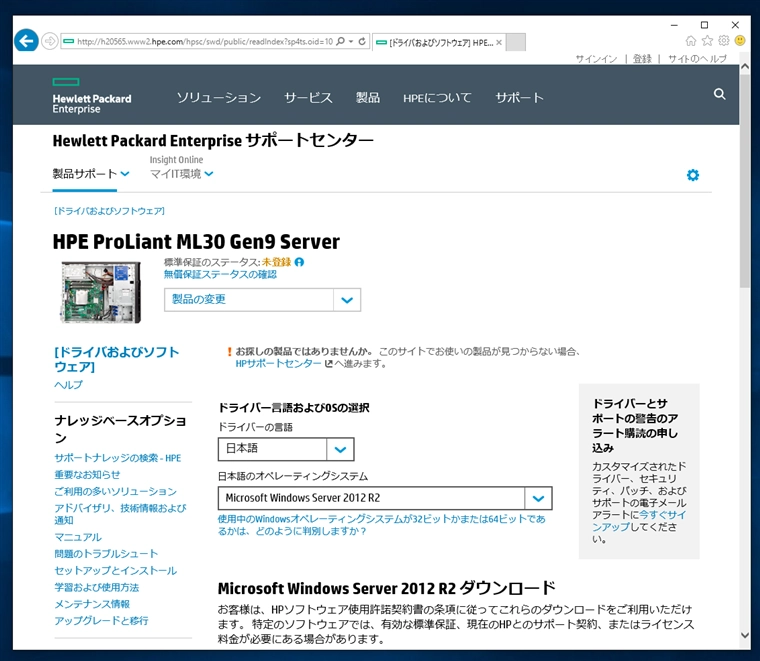The image size is (760, 661).
Task: Click the smiley feedback icon
Action: [x=740, y=41]
